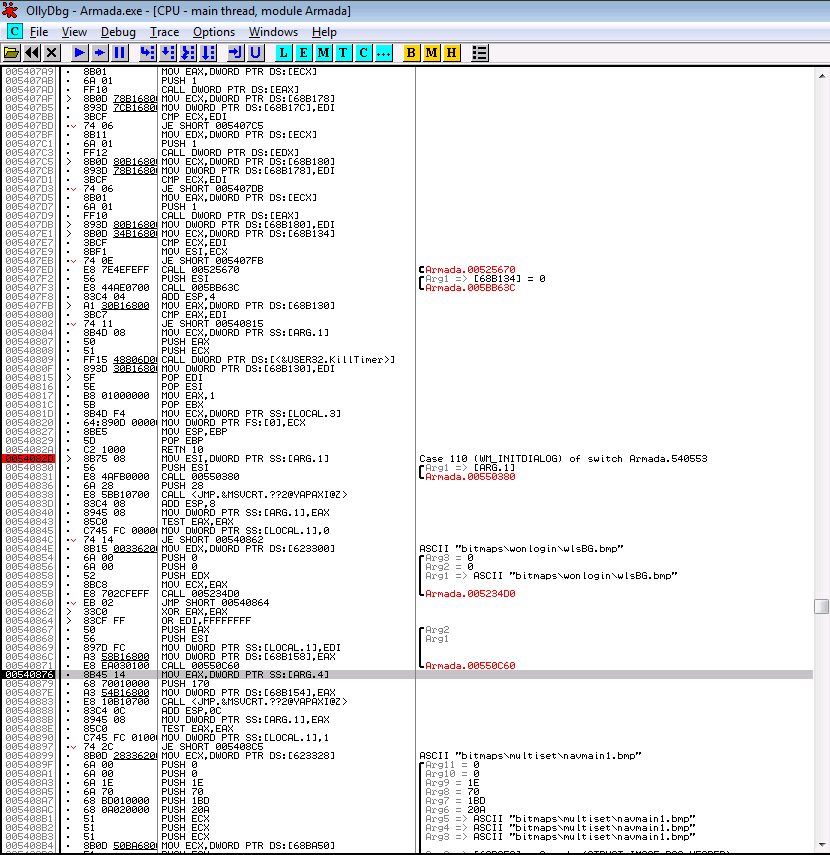The width and height of the screenshot is (830, 855).
Task: Start Trace over
Action: 208,53
